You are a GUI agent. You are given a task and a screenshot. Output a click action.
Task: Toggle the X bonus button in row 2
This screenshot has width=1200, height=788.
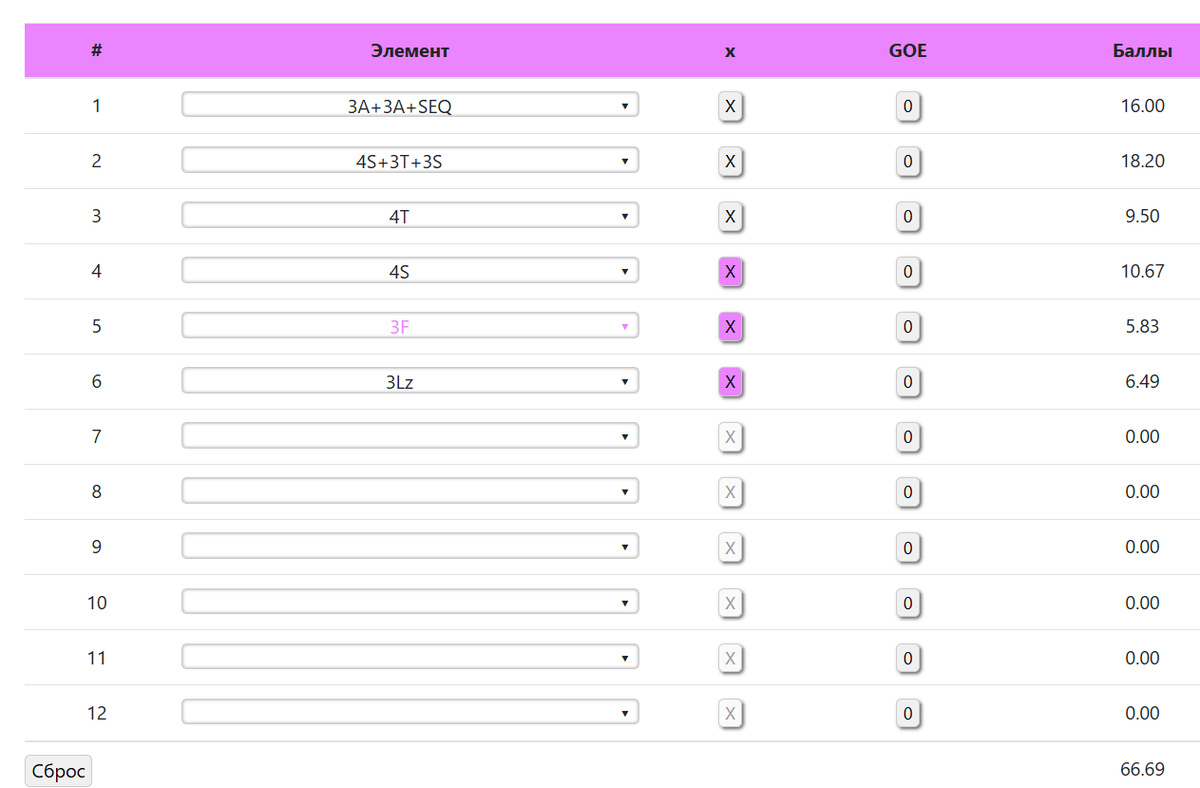(730, 161)
